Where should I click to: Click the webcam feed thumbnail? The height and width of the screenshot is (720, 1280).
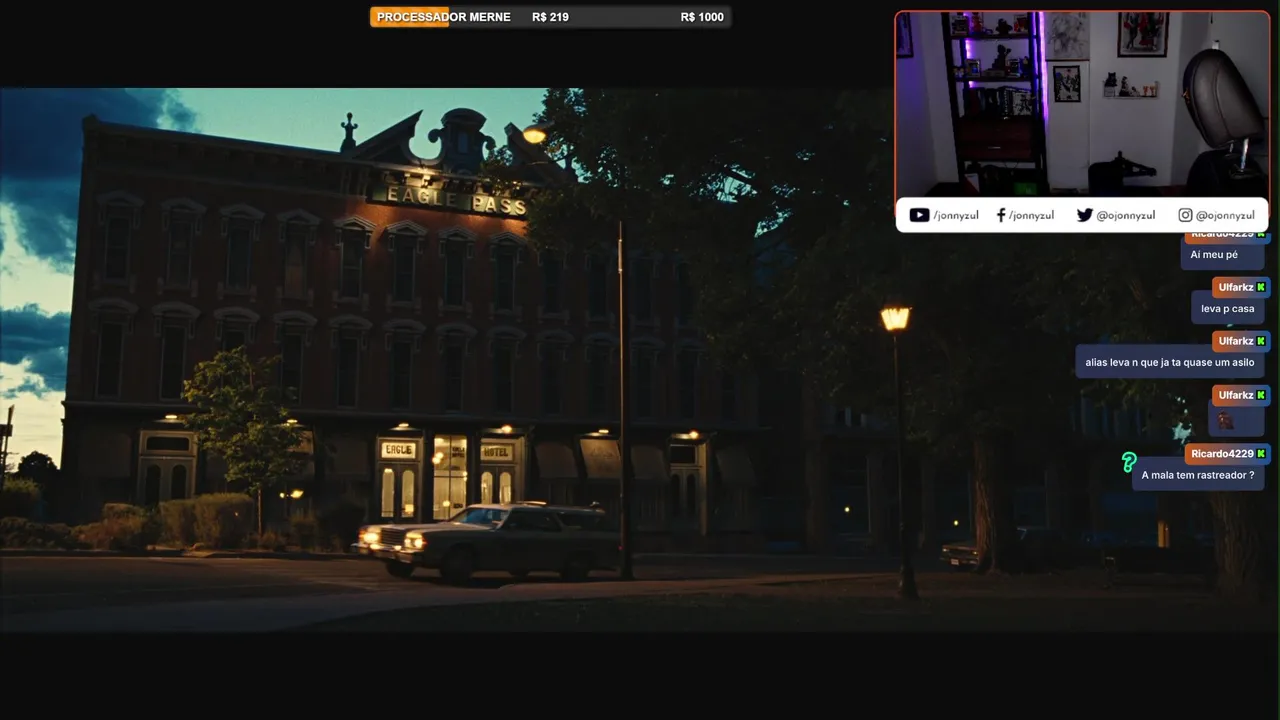click(1082, 104)
